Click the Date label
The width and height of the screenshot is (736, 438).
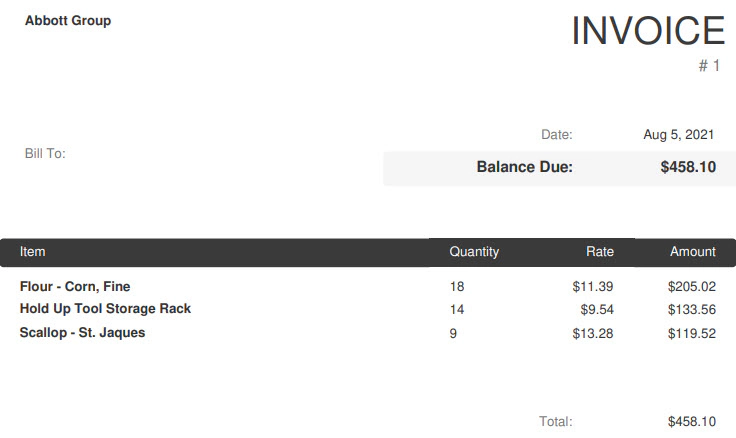pyautogui.click(x=557, y=135)
